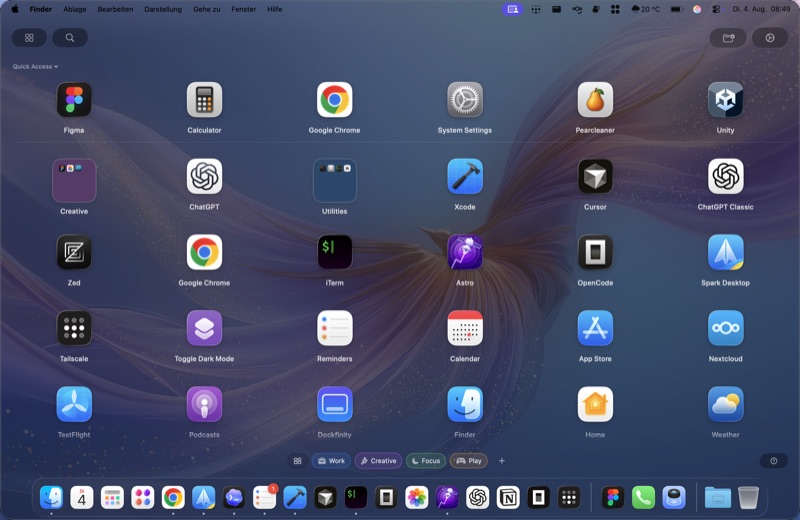Image resolution: width=800 pixels, height=520 pixels.
Task: Open Cursor from the launcher grid
Action: click(x=595, y=176)
